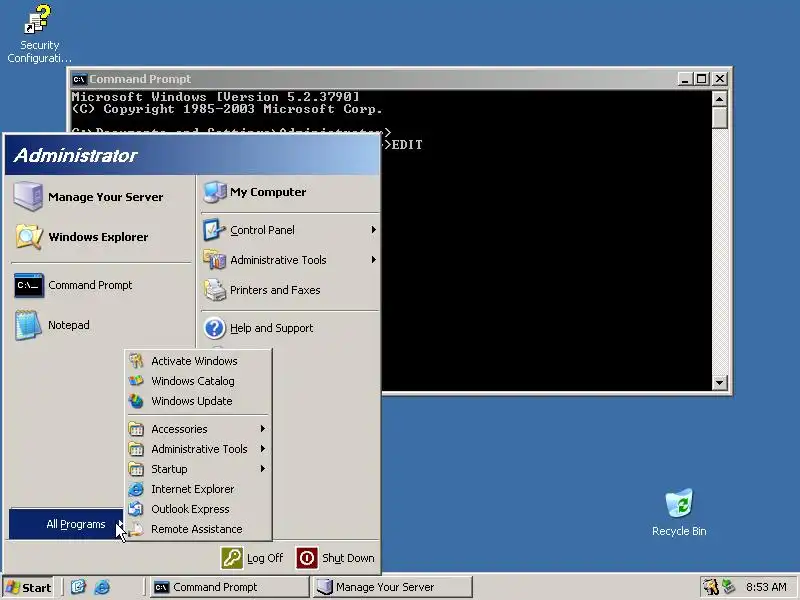This screenshot has width=800, height=600.
Task: Click the red Shut Down power icon
Action: [x=307, y=558]
